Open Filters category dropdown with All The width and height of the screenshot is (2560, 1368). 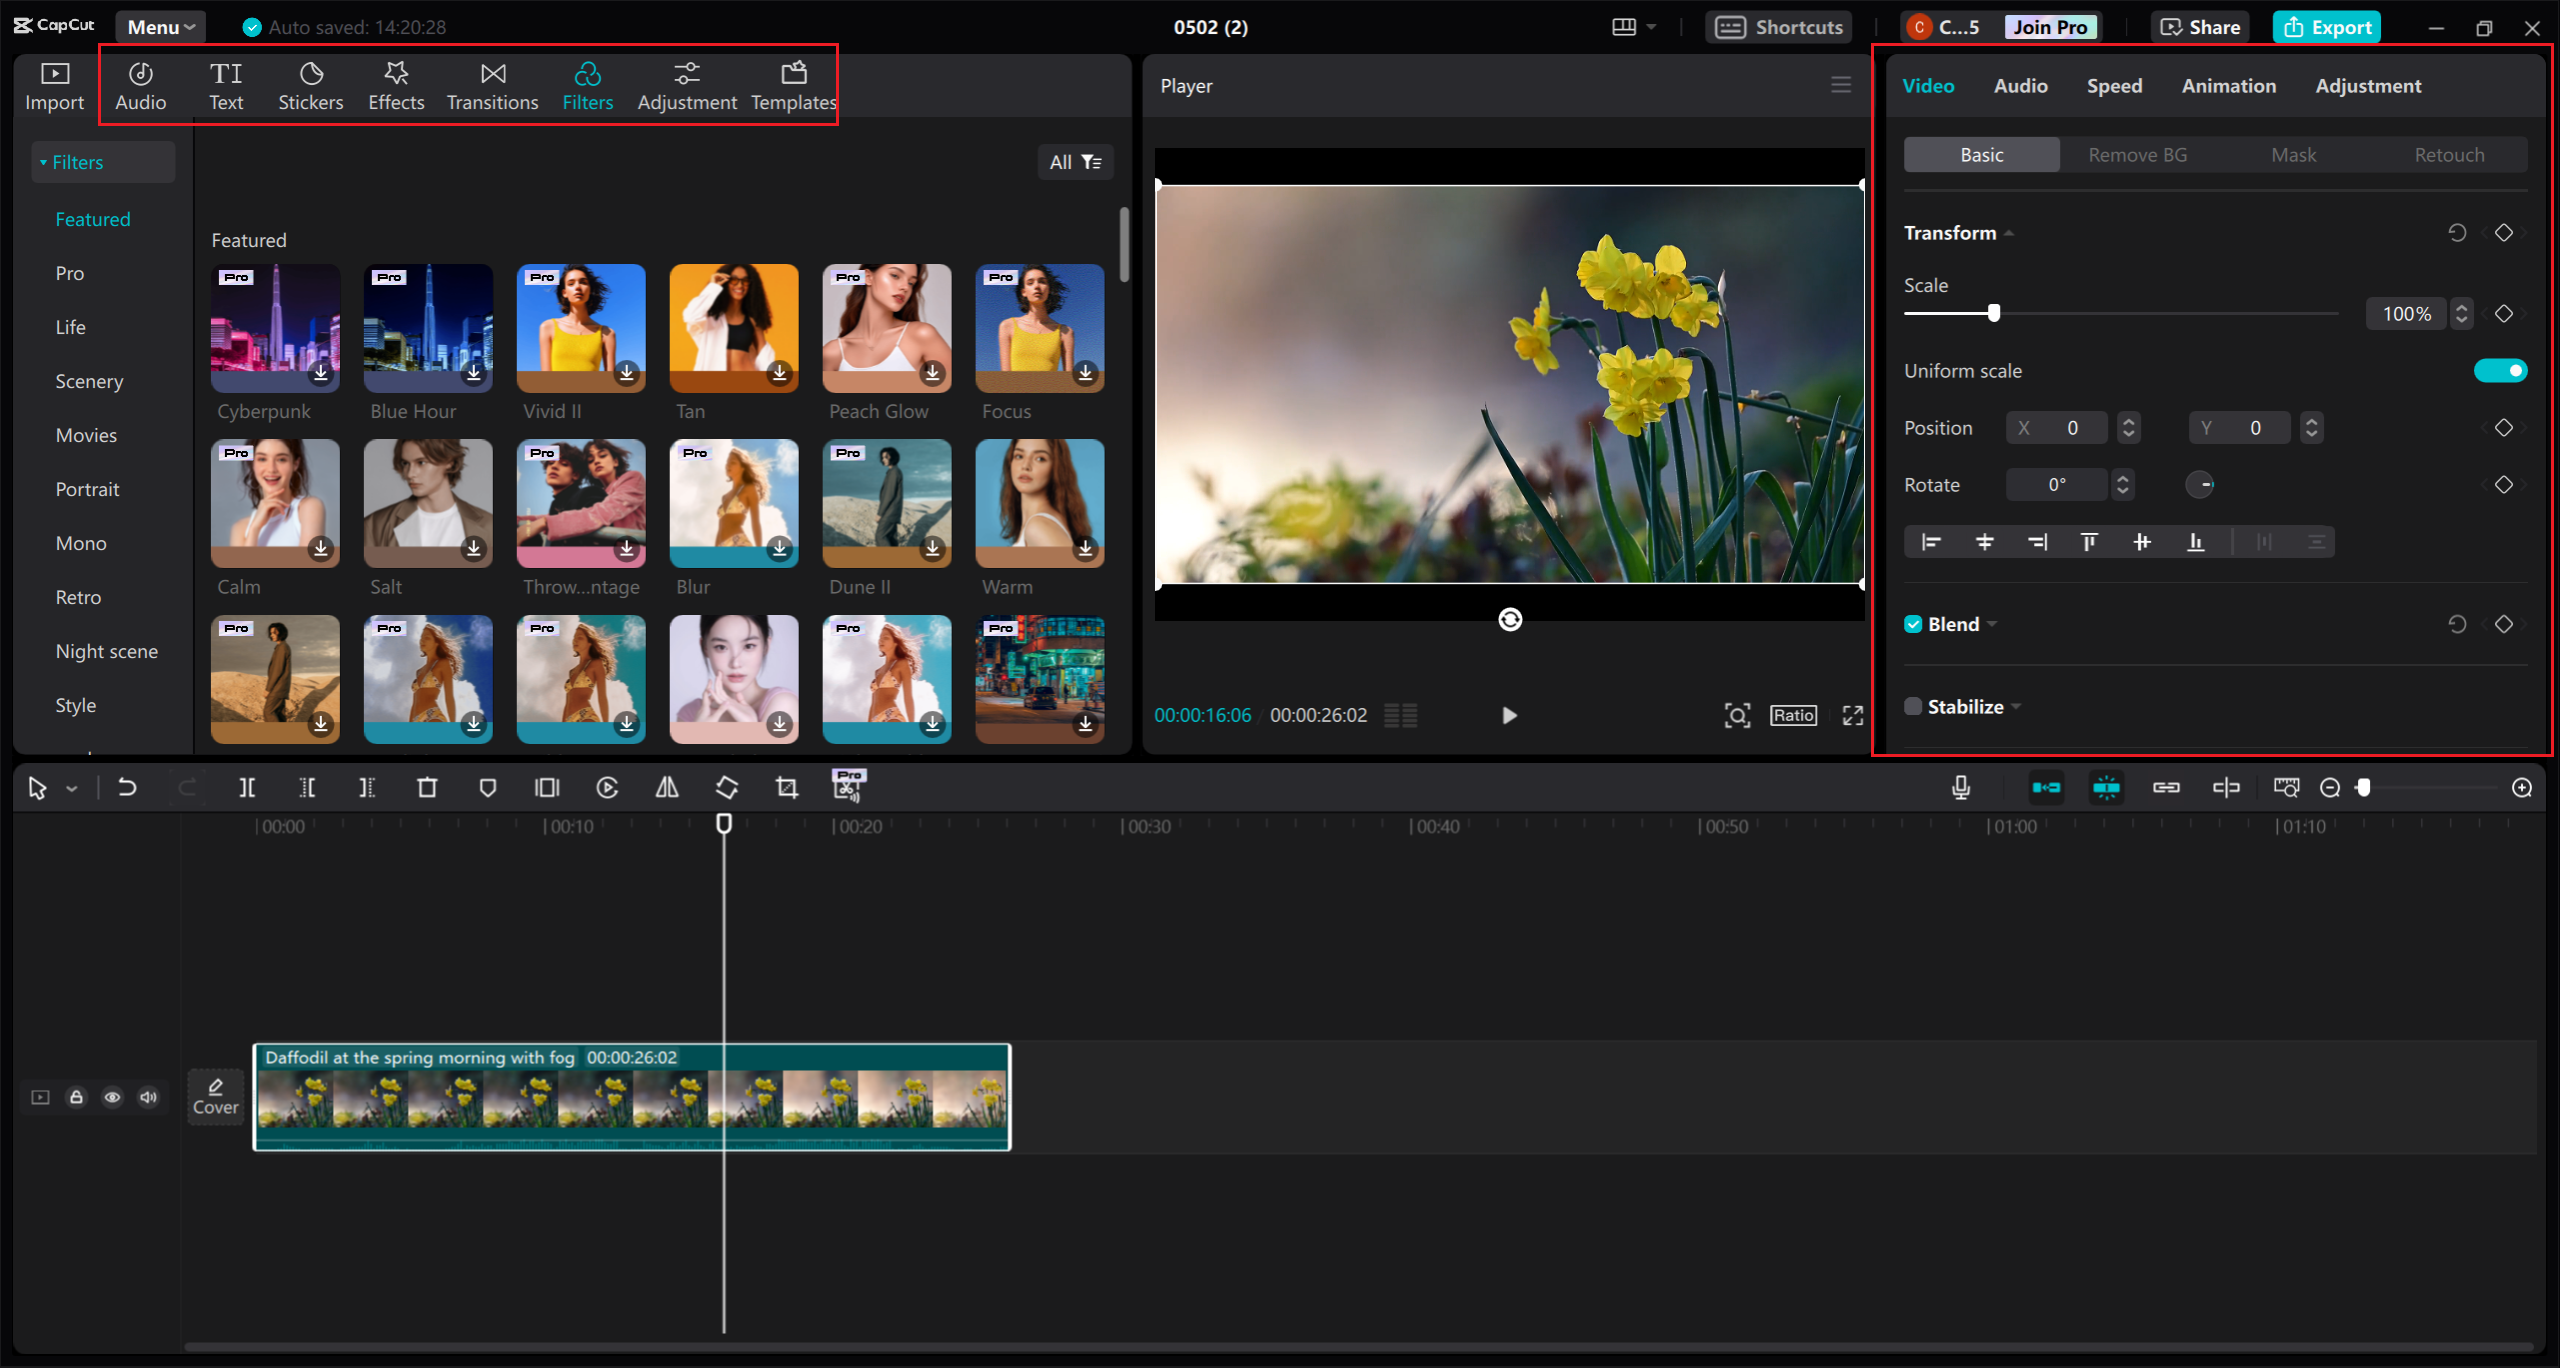pyautogui.click(x=1075, y=161)
